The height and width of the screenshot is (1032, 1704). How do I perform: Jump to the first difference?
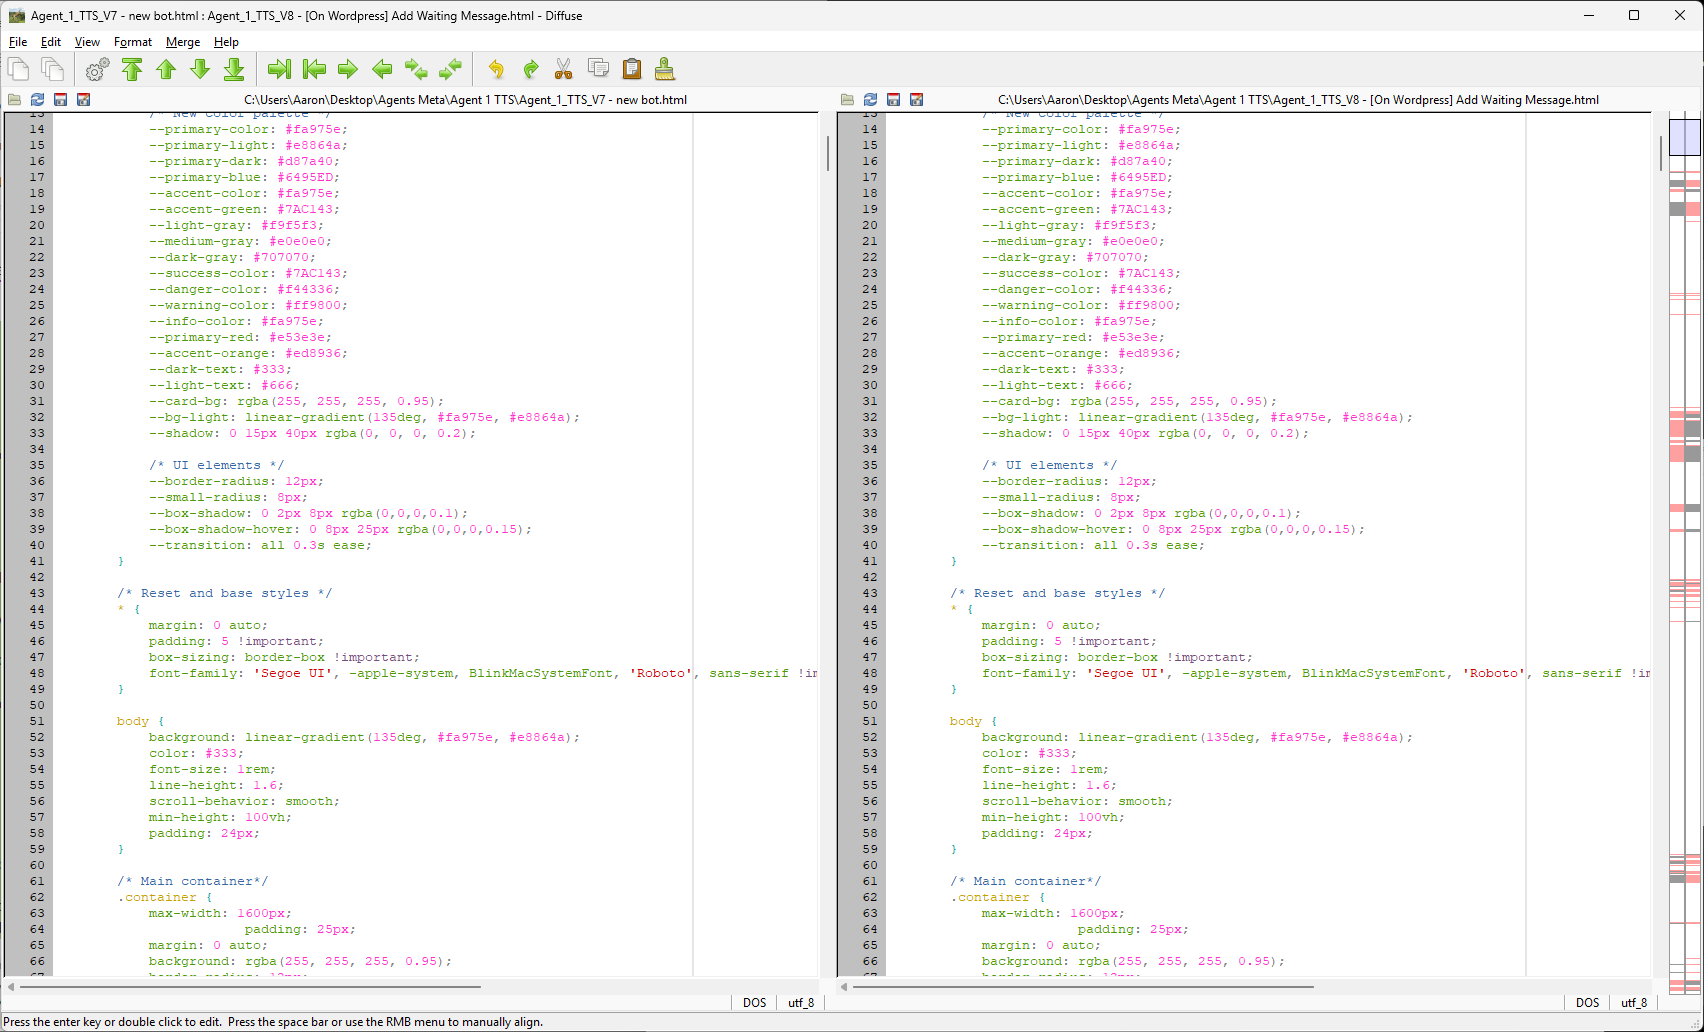[x=132, y=69]
